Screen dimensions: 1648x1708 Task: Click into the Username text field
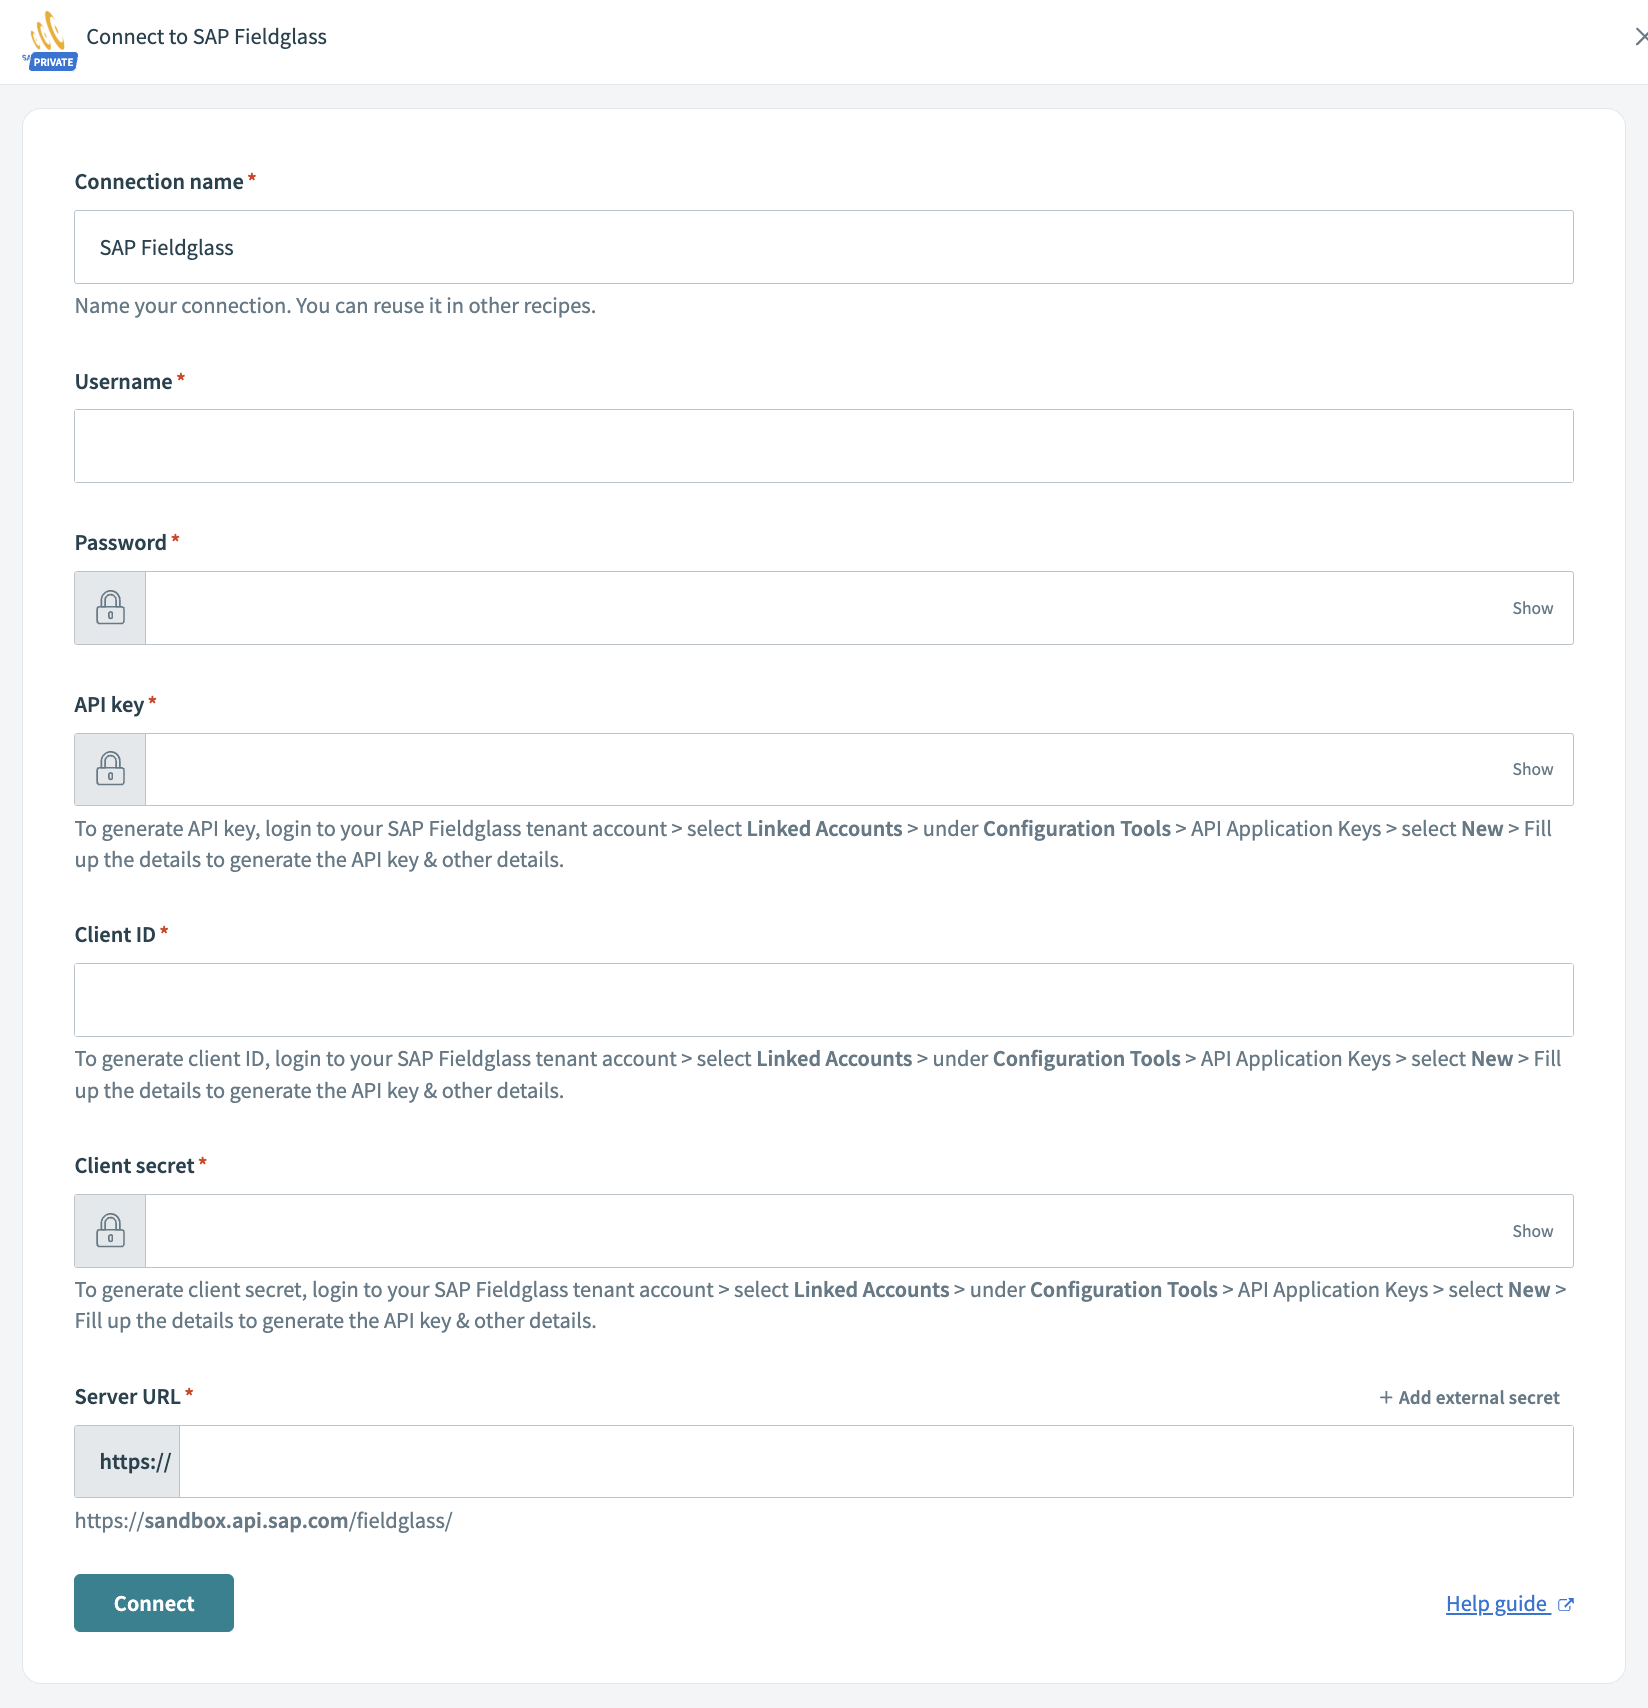(x=823, y=446)
